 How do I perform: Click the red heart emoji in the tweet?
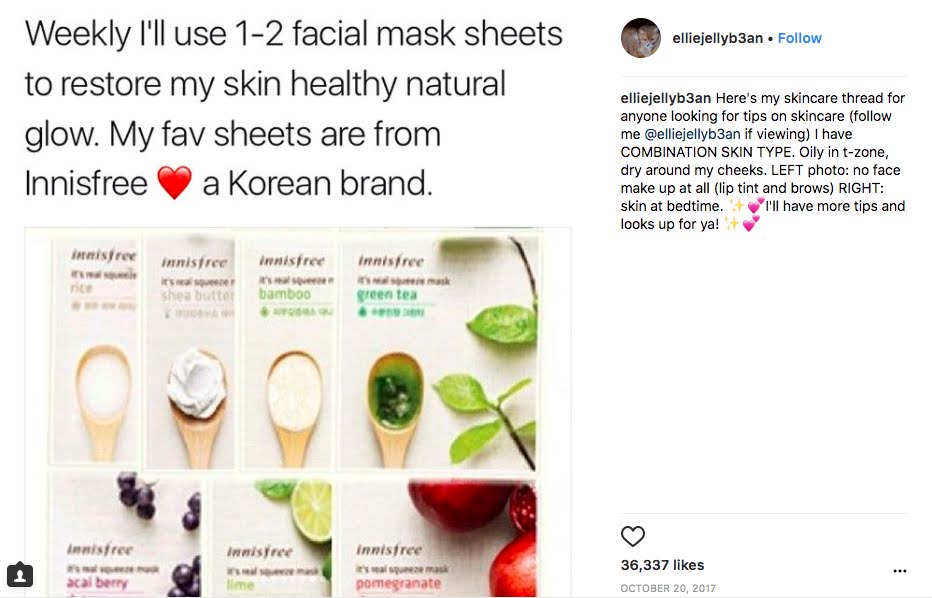click(x=174, y=182)
